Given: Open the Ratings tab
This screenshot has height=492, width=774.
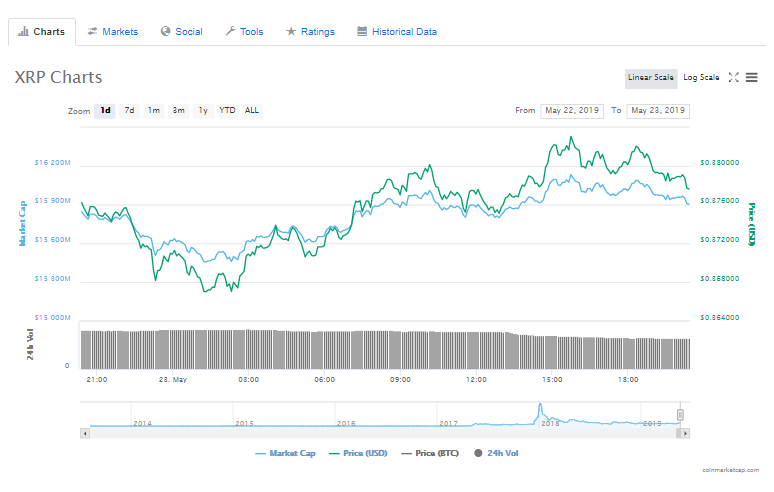Looking at the screenshot, I should [x=310, y=32].
